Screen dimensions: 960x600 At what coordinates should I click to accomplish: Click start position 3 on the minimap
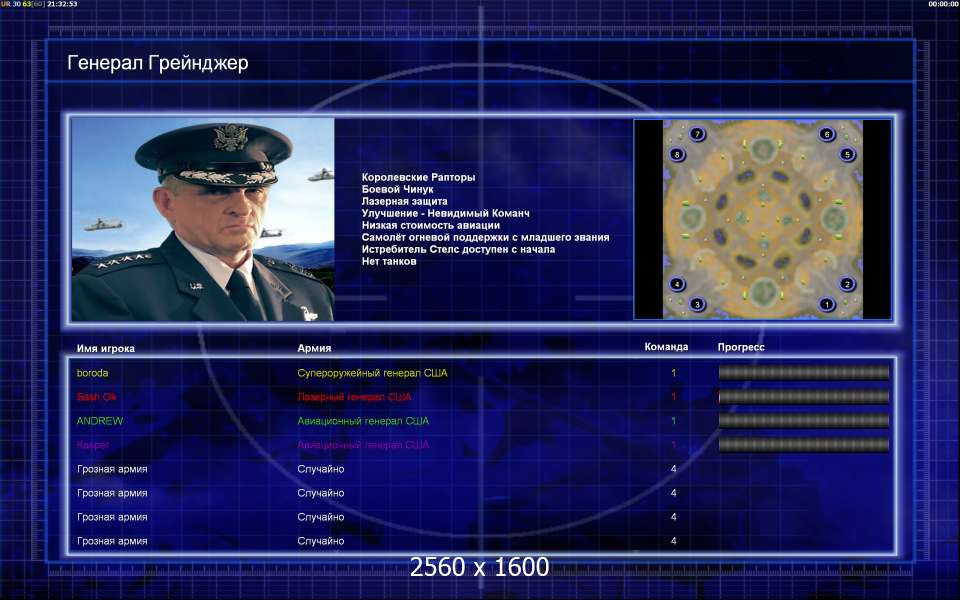697,304
